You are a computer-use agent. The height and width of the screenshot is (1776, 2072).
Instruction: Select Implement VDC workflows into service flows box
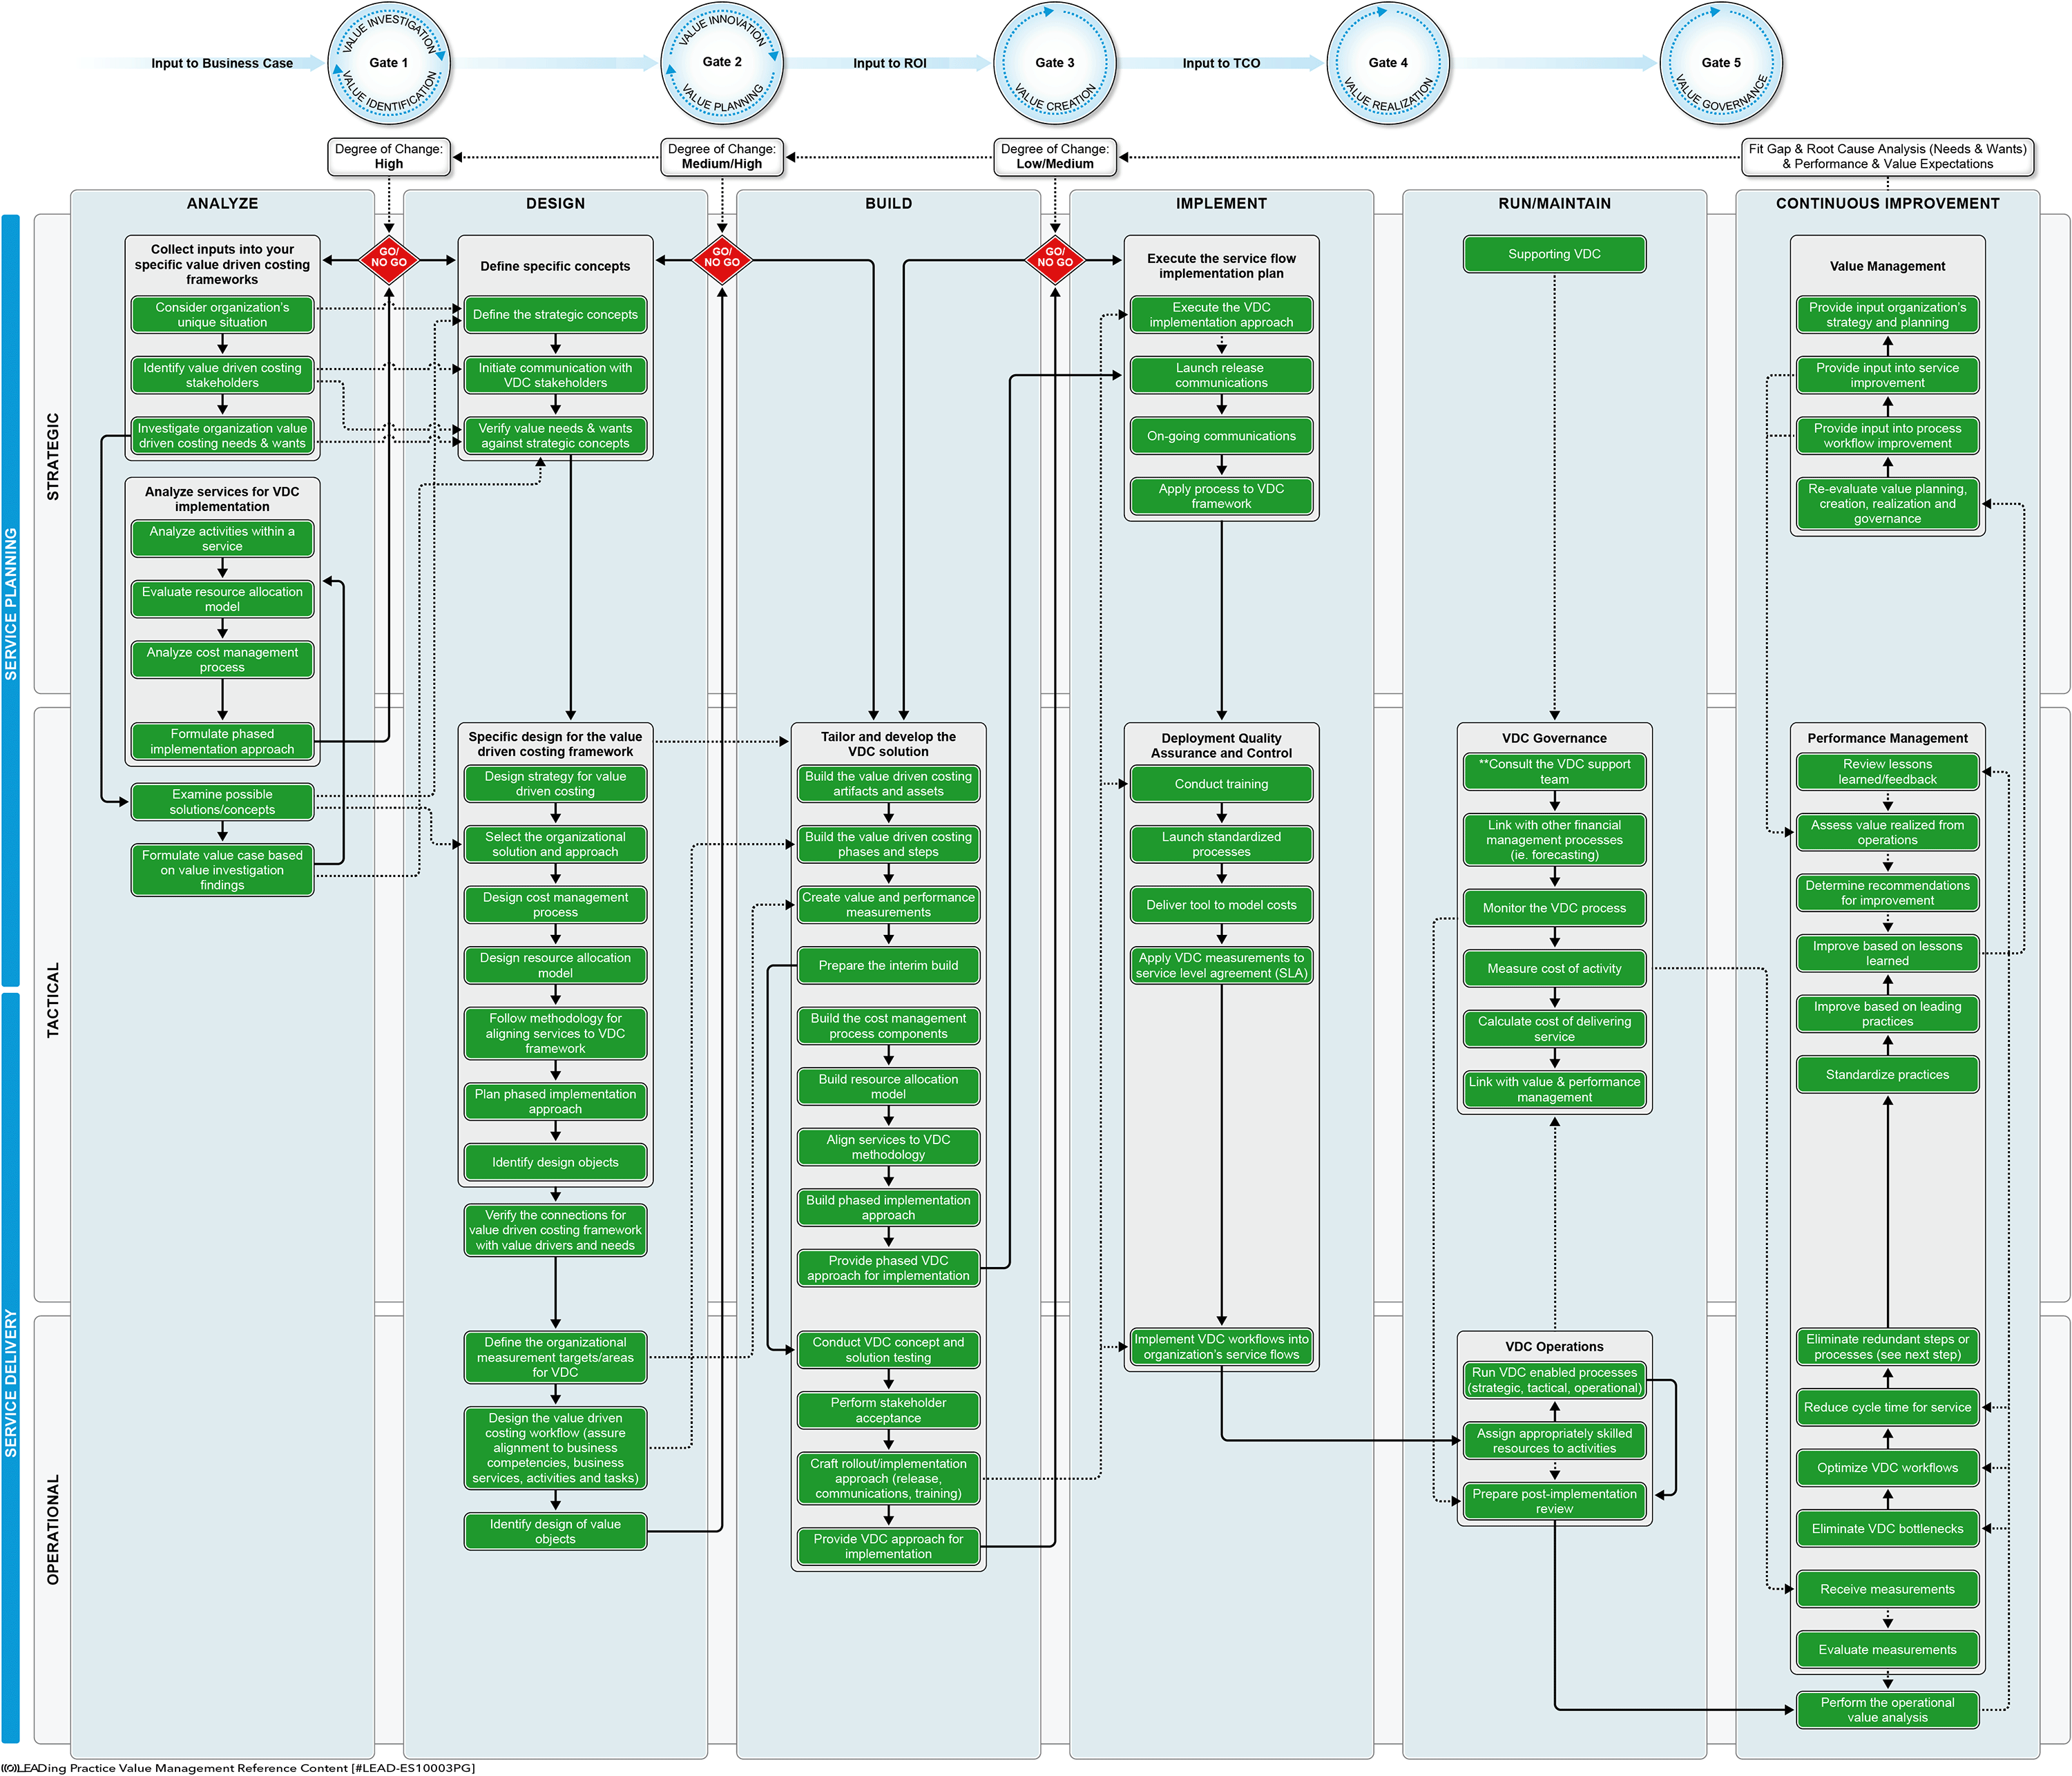point(1221,1347)
